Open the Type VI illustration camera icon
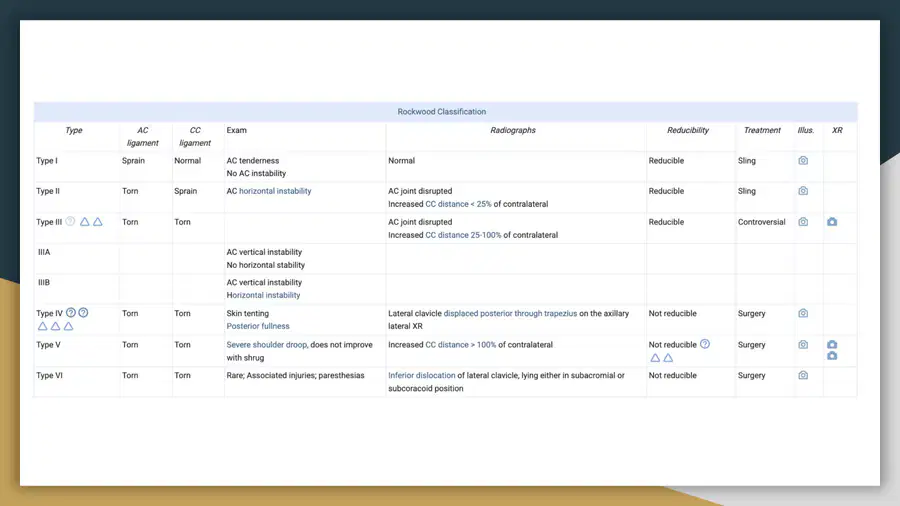The height and width of the screenshot is (506, 900). pyautogui.click(x=803, y=375)
